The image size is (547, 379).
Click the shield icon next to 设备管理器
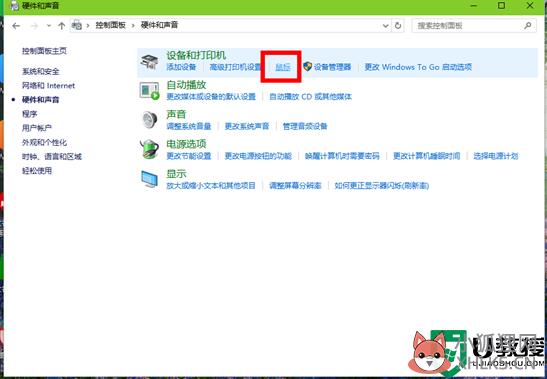307,67
